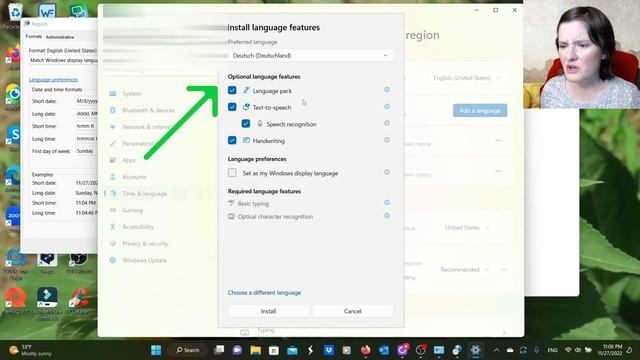Open the United States country dropdown
Image resolution: width=640 pixels, height=360 pixels.
pyautogui.click(x=467, y=227)
